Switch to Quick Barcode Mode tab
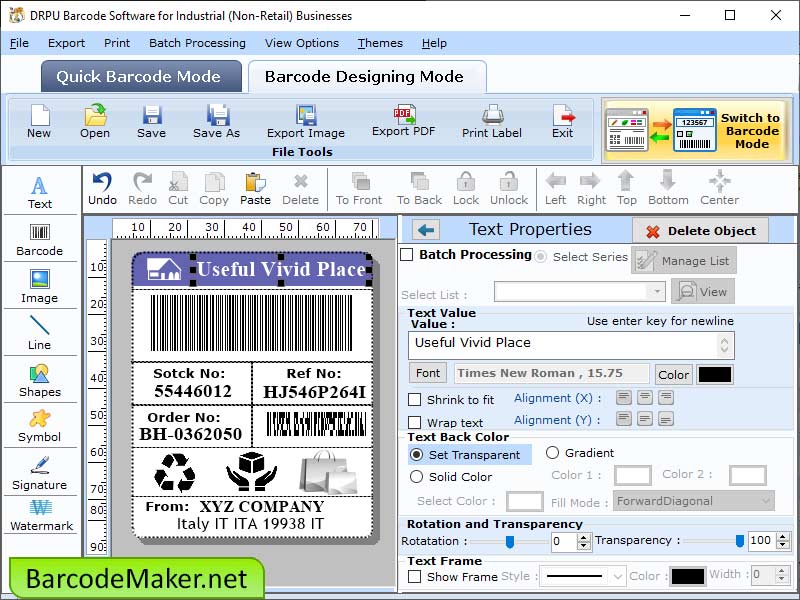 click(x=140, y=76)
